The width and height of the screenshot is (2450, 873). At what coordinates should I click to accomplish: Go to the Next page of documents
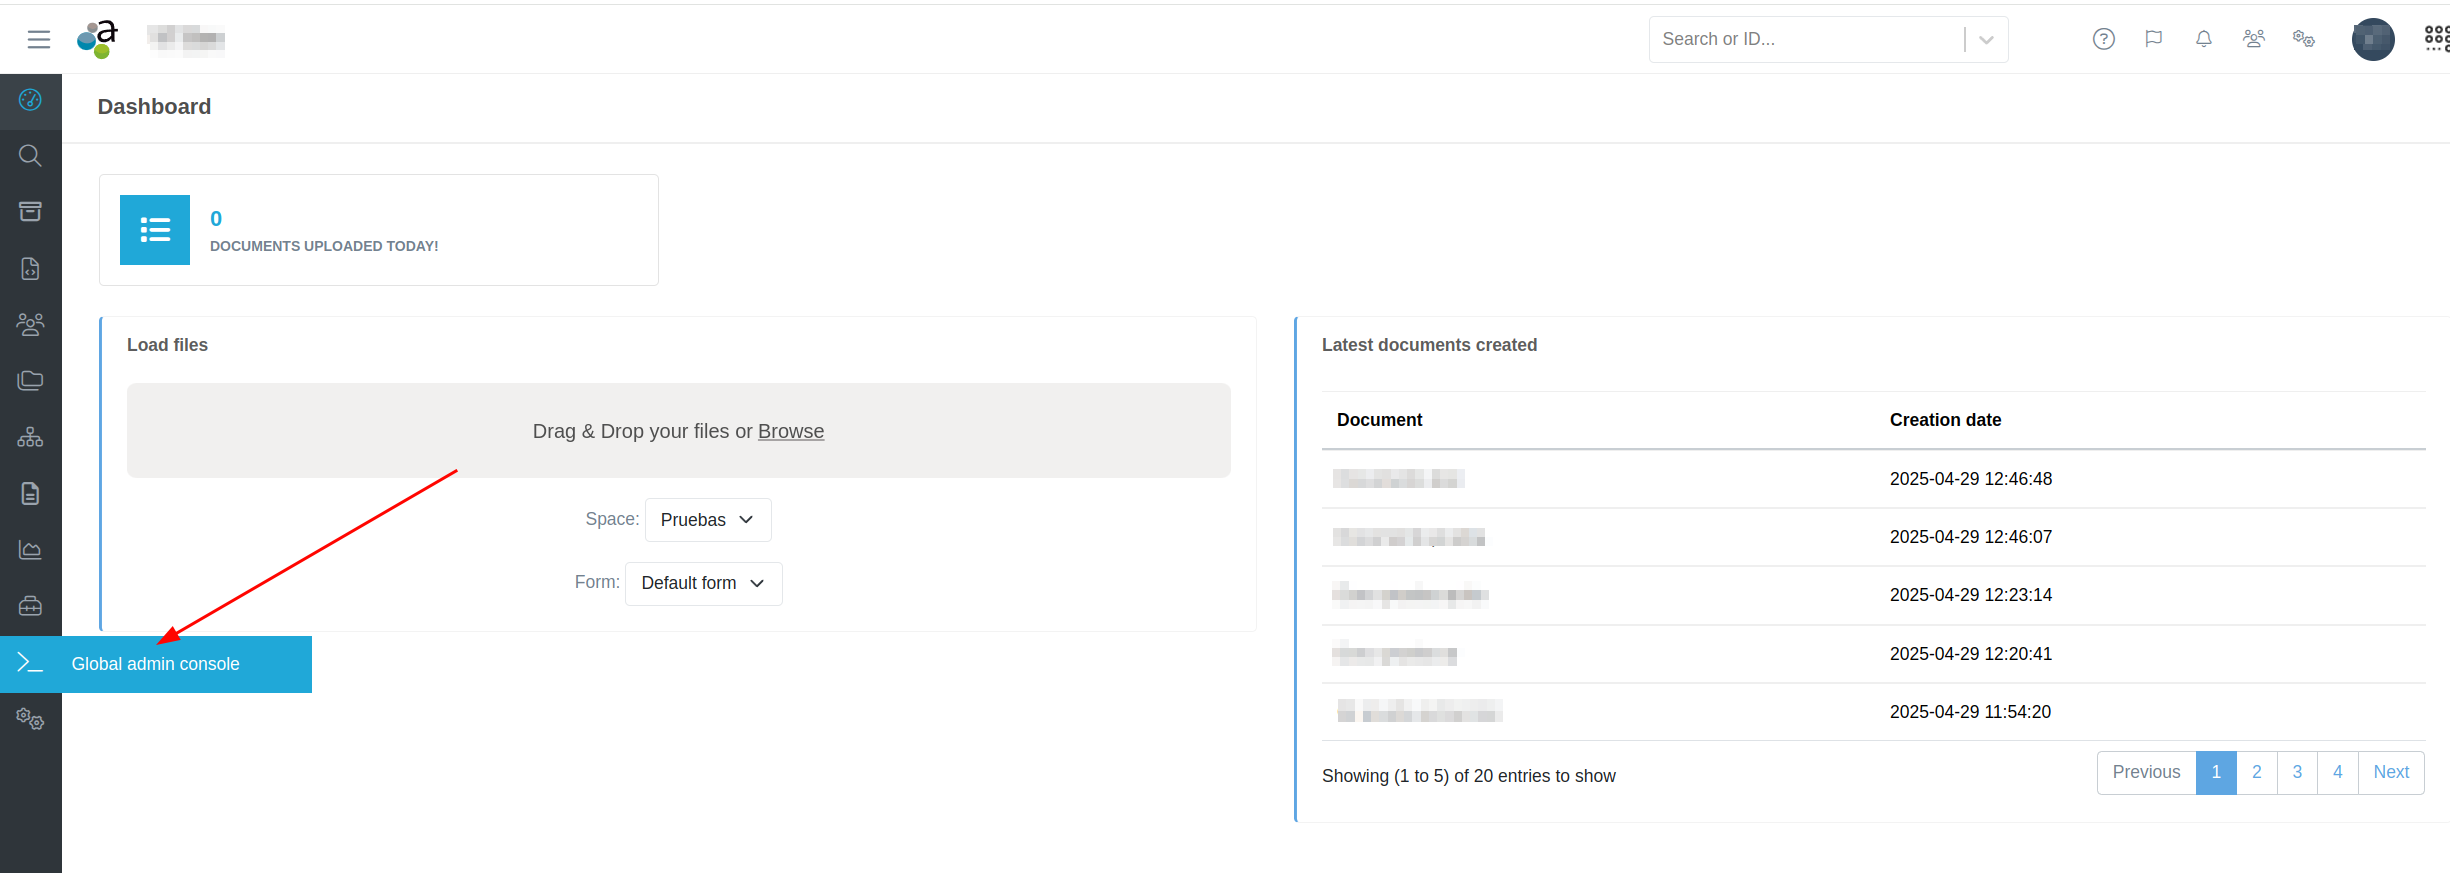click(2390, 772)
